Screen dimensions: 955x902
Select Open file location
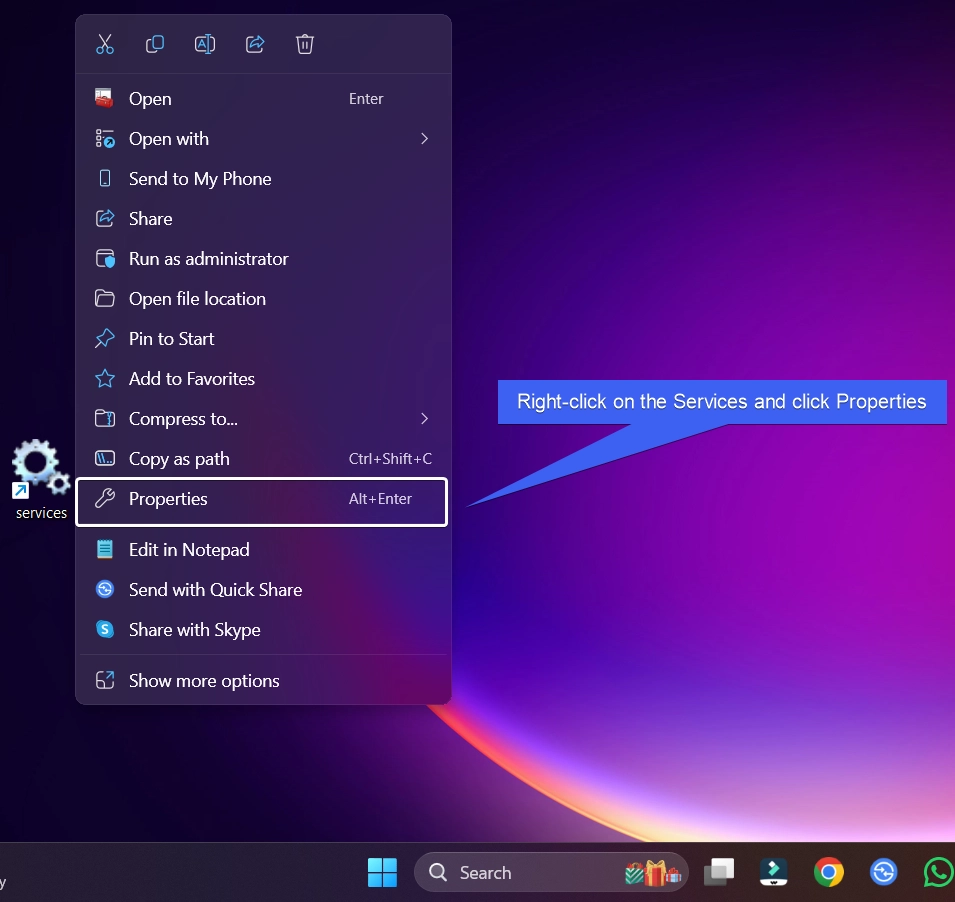(263, 299)
